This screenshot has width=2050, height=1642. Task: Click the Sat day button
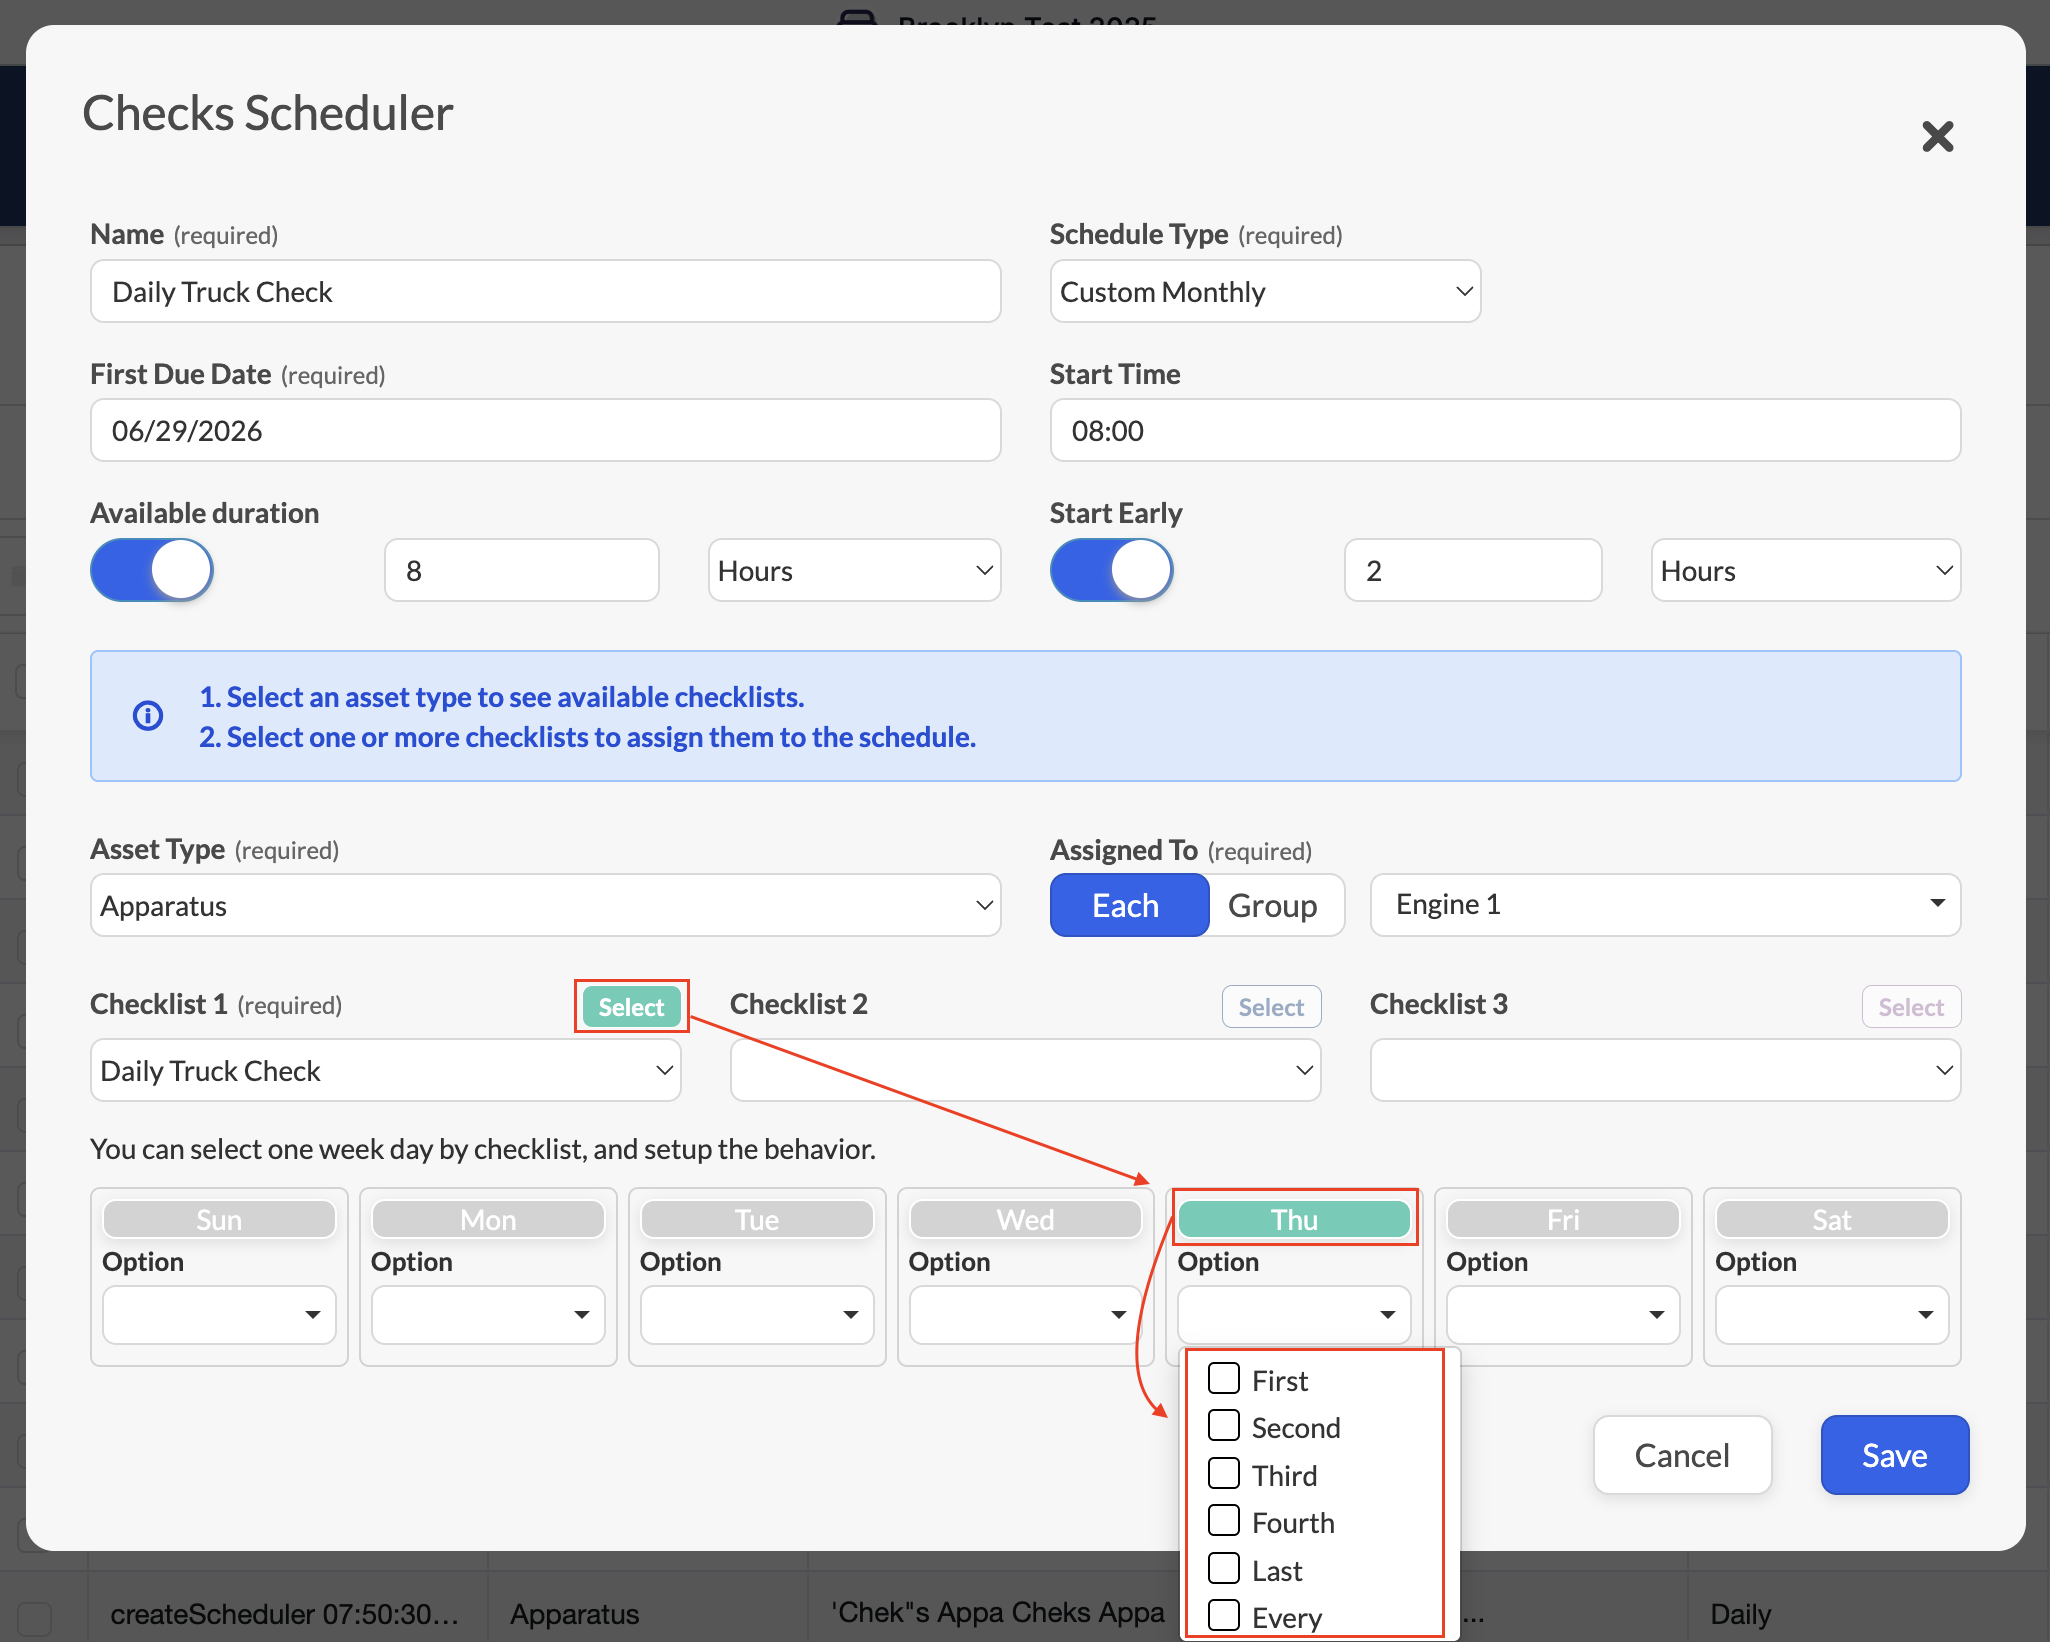click(1832, 1219)
